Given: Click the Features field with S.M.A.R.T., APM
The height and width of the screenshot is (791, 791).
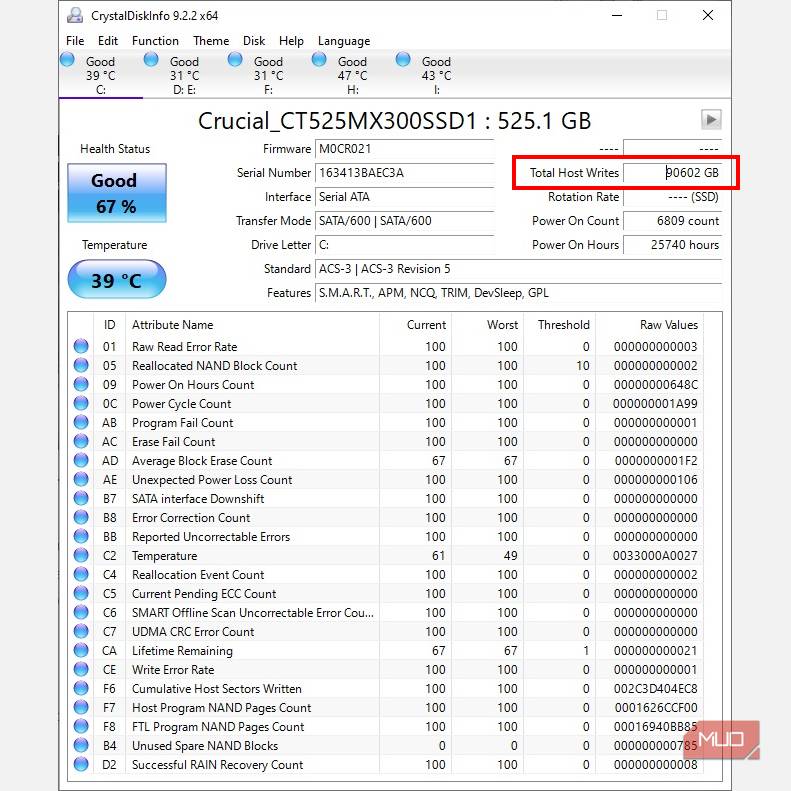Looking at the screenshot, I should pos(518,293).
